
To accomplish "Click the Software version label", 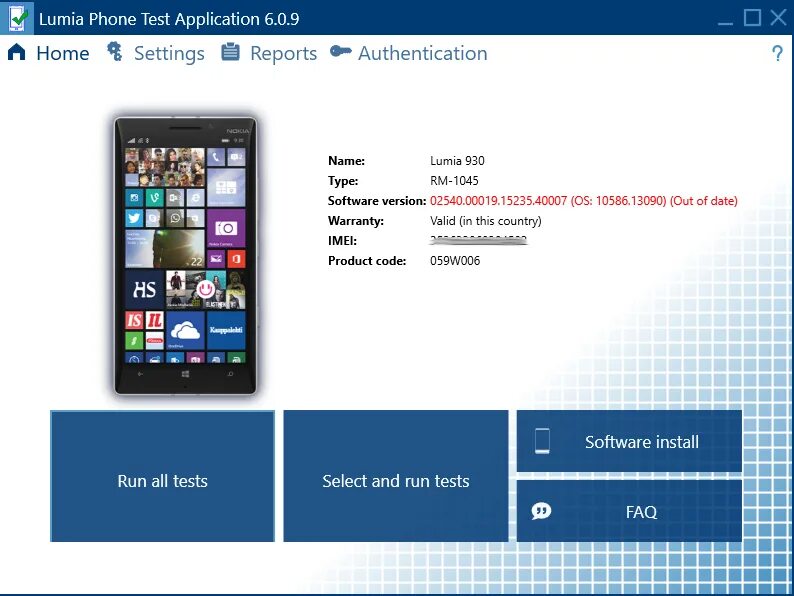I will coord(377,201).
